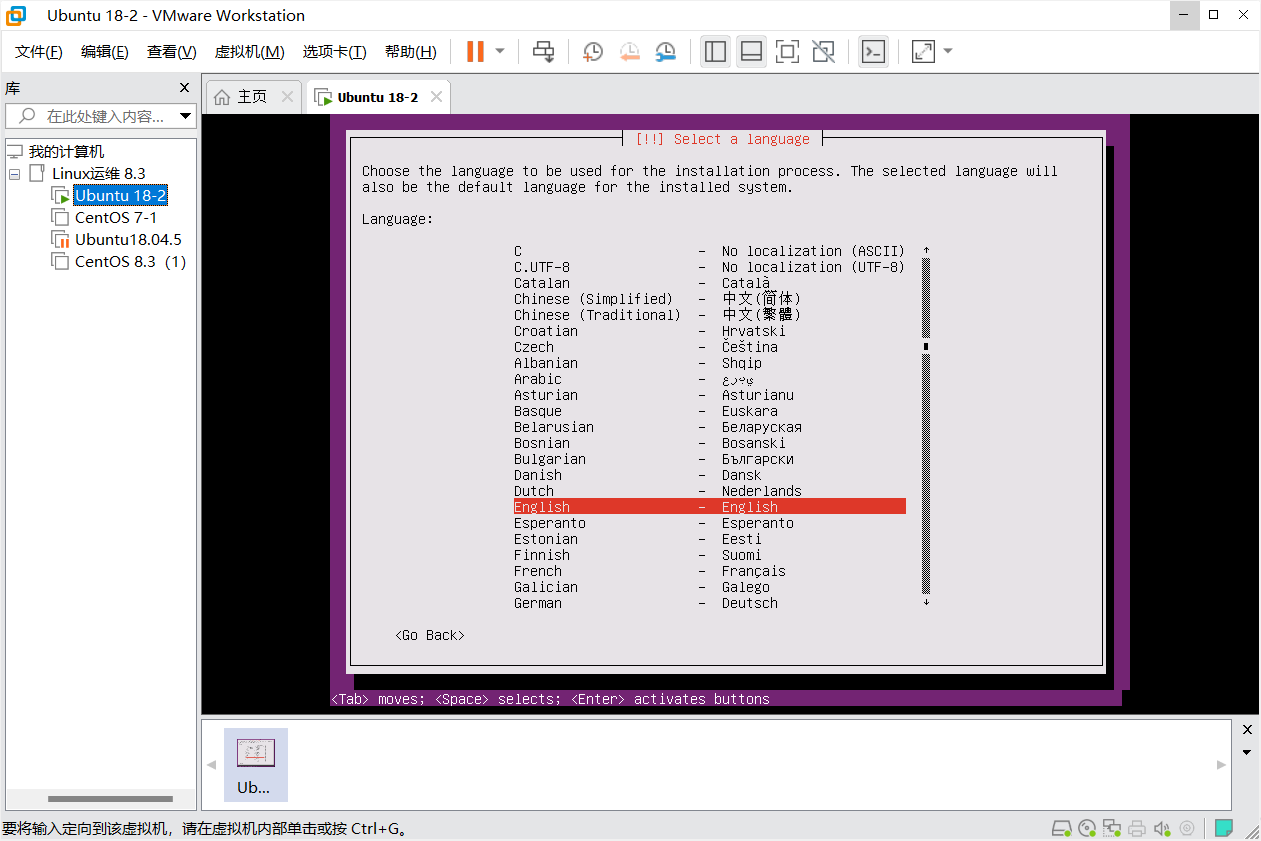Close the thumbnail bar panel
The width and height of the screenshot is (1261, 841).
(1247, 729)
